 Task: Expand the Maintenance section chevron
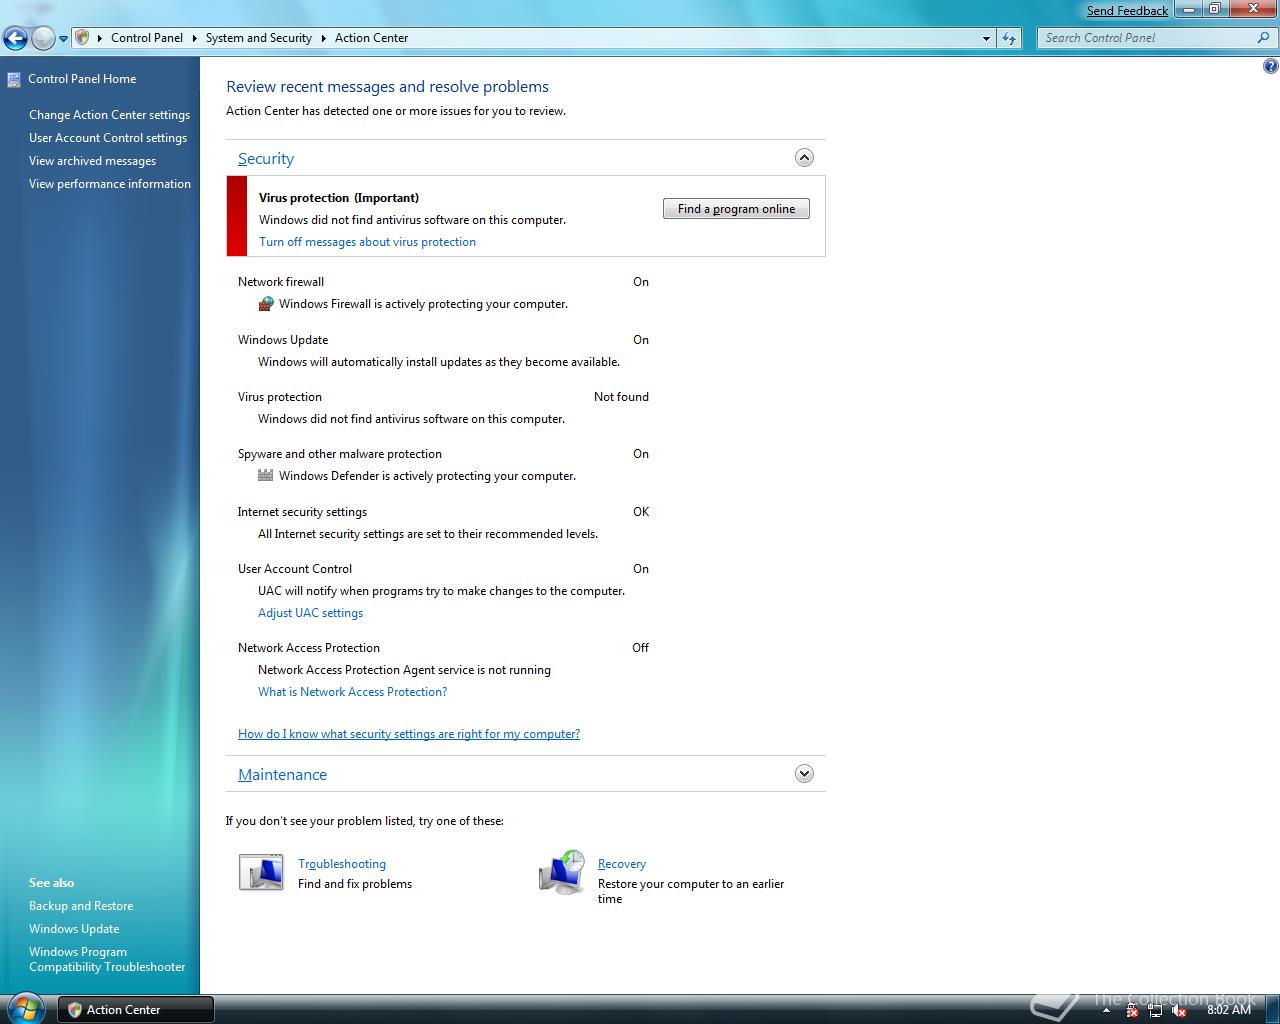coord(804,774)
